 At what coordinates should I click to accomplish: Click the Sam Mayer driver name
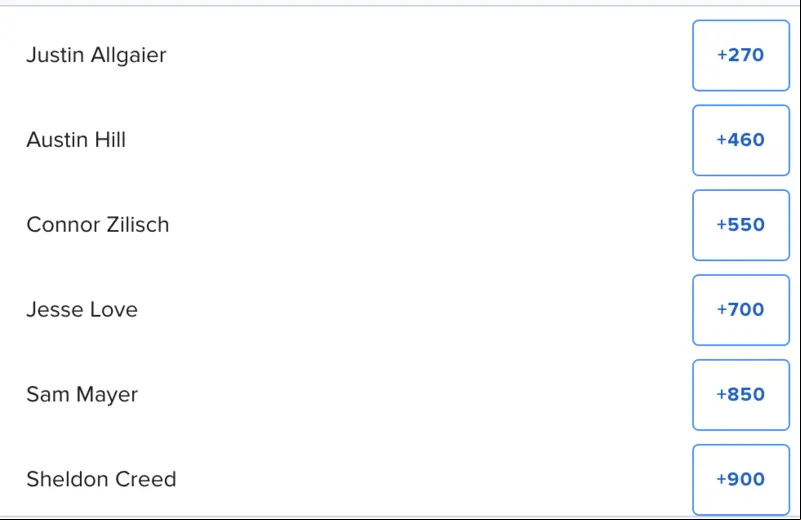[82, 395]
